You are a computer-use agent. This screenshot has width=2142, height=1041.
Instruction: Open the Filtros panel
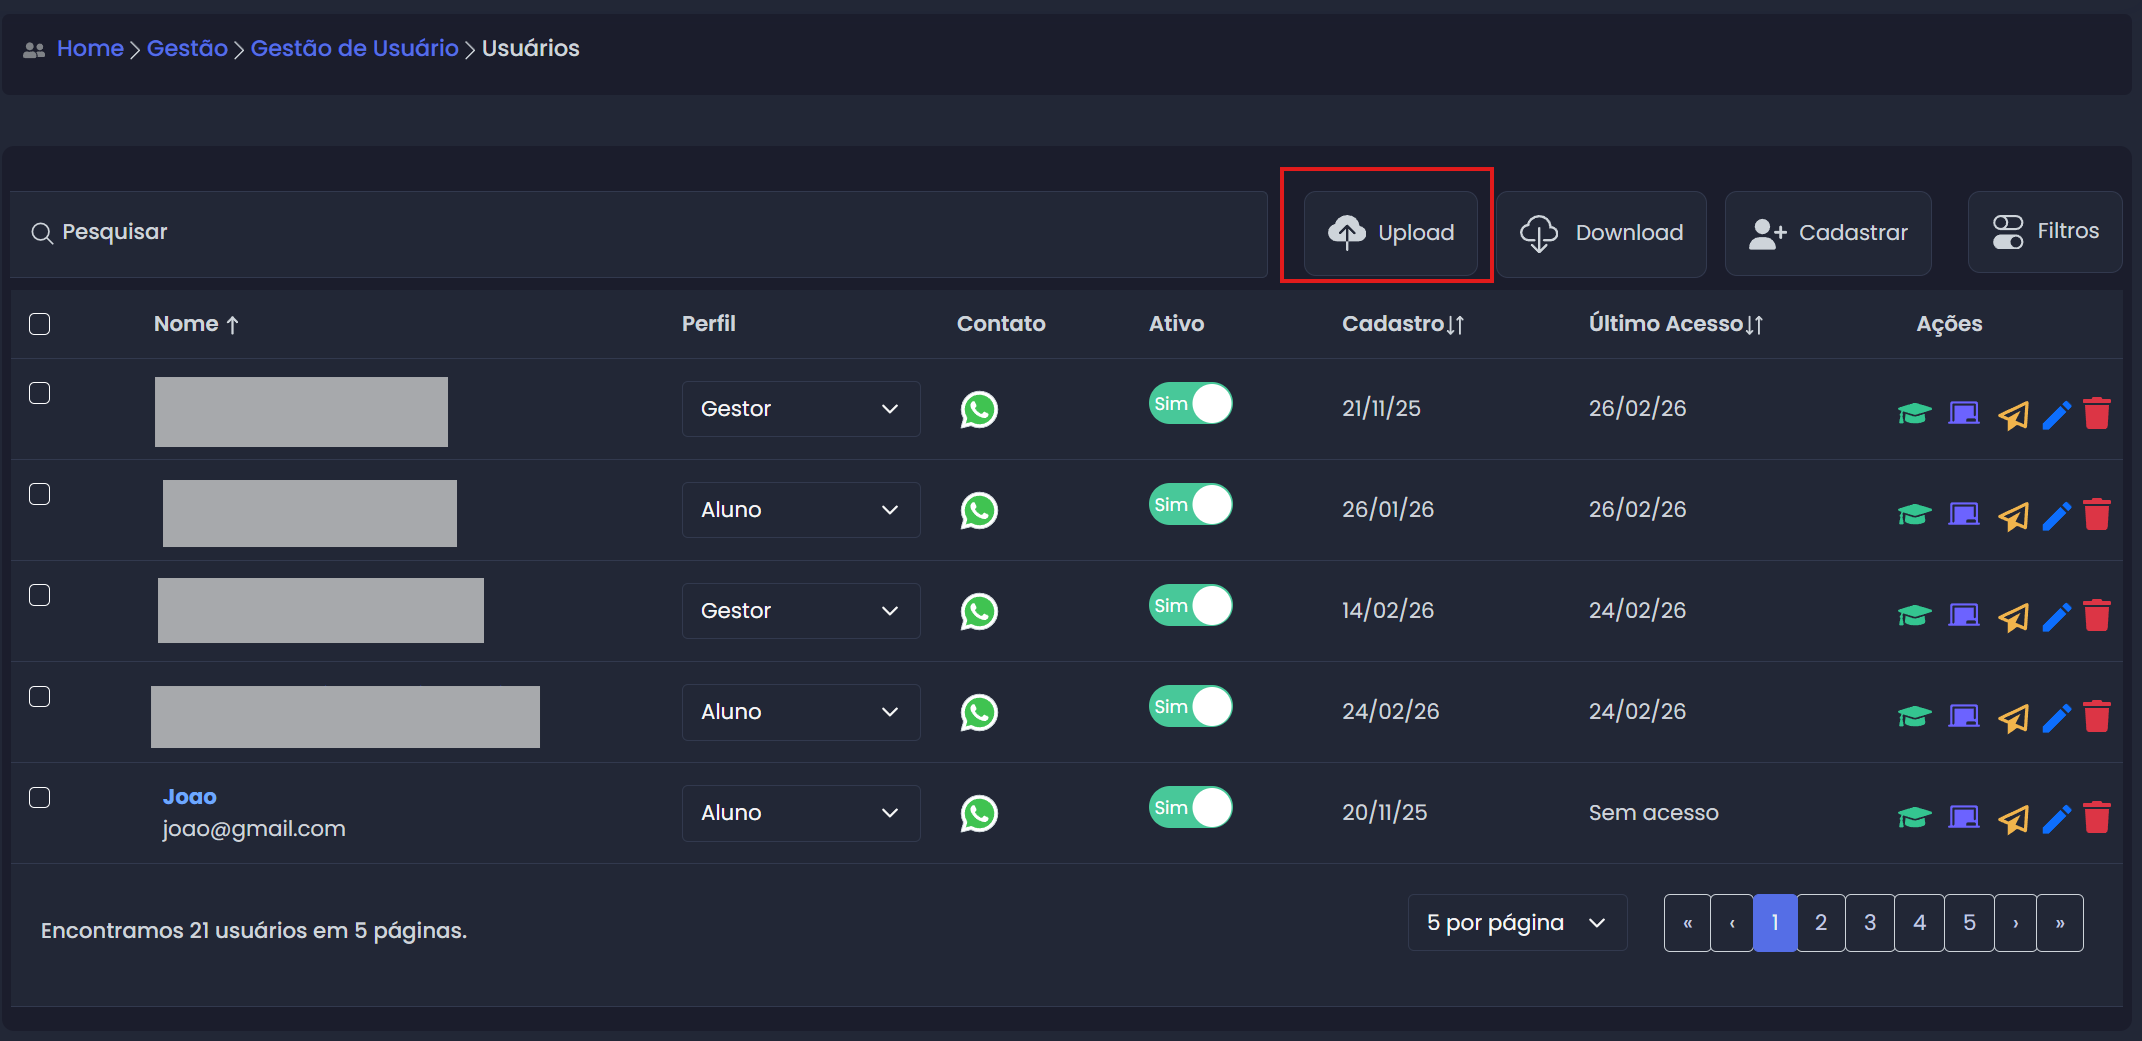[x=2044, y=231]
